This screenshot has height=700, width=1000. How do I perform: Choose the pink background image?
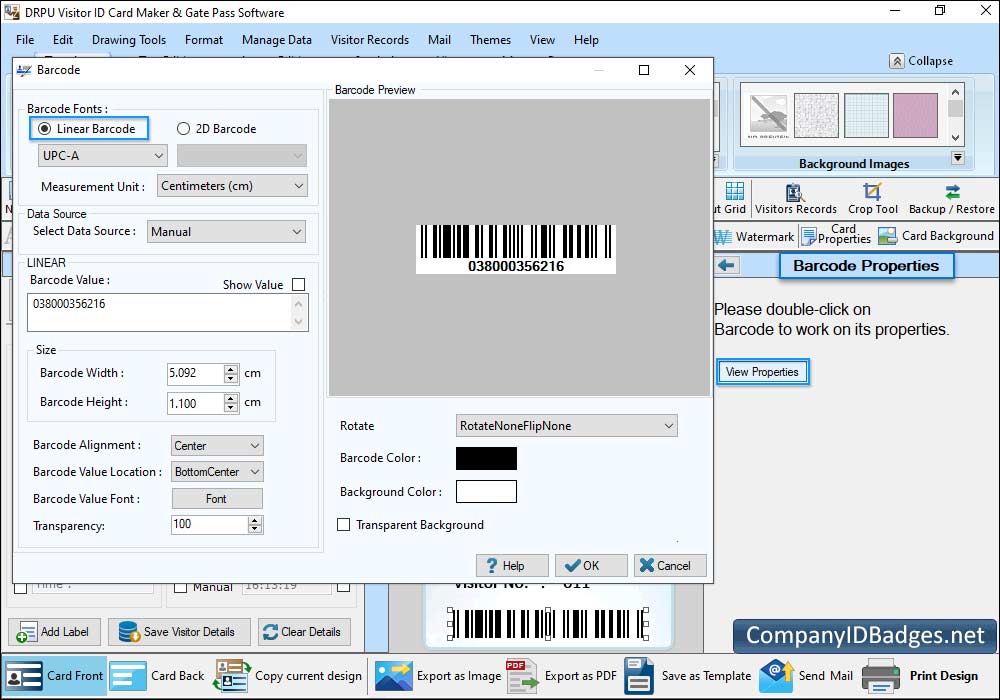pyautogui.click(x=915, y=115)
